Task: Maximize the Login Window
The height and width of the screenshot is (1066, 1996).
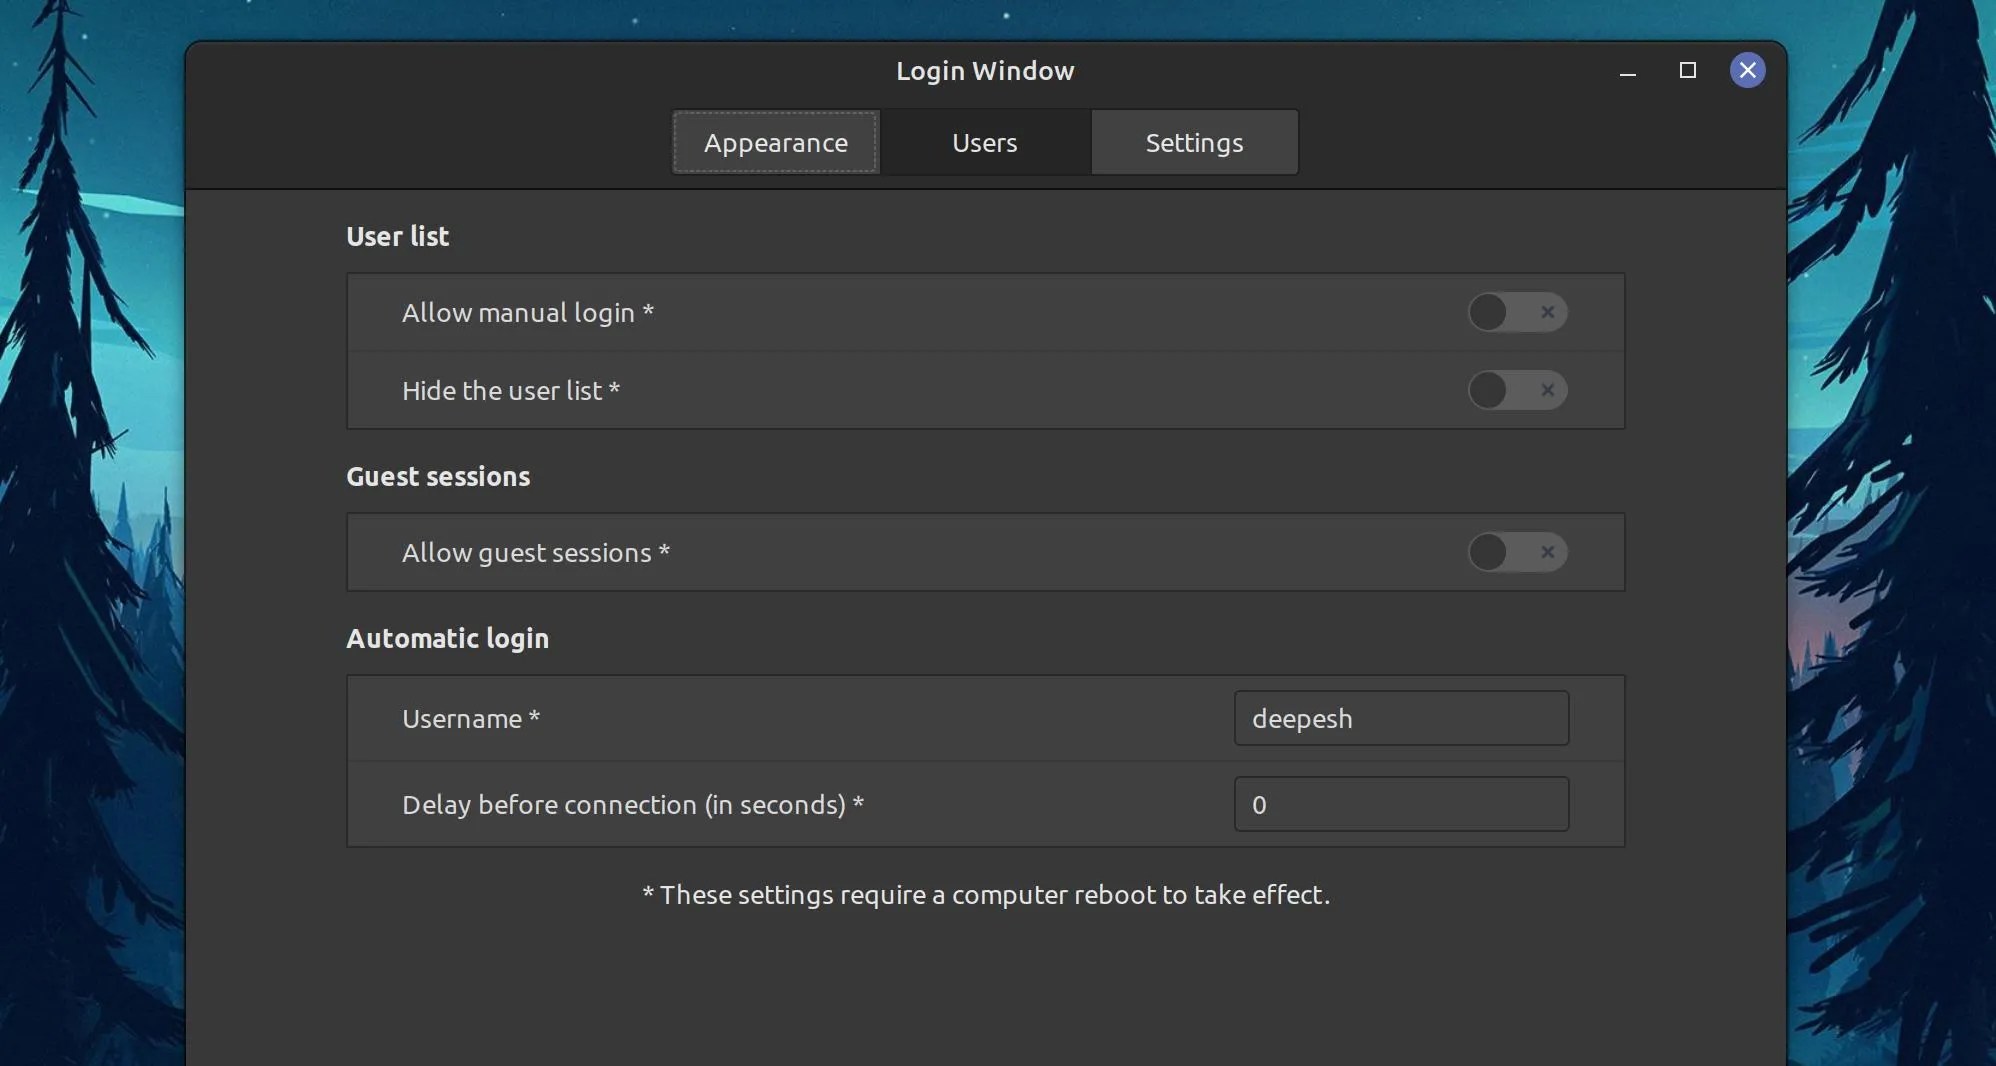Action: (x=1688, y=71)
